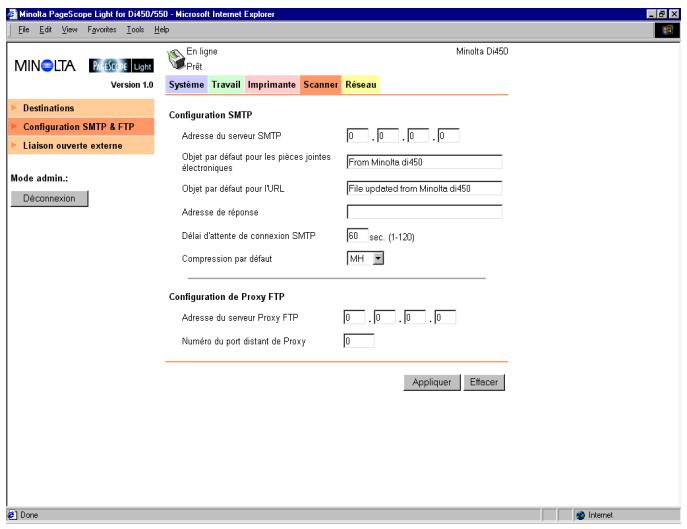The width and height of the screenshot is (687, 529).
Task: Click the Minolta Di450 device name
Action: click(482, 51)
